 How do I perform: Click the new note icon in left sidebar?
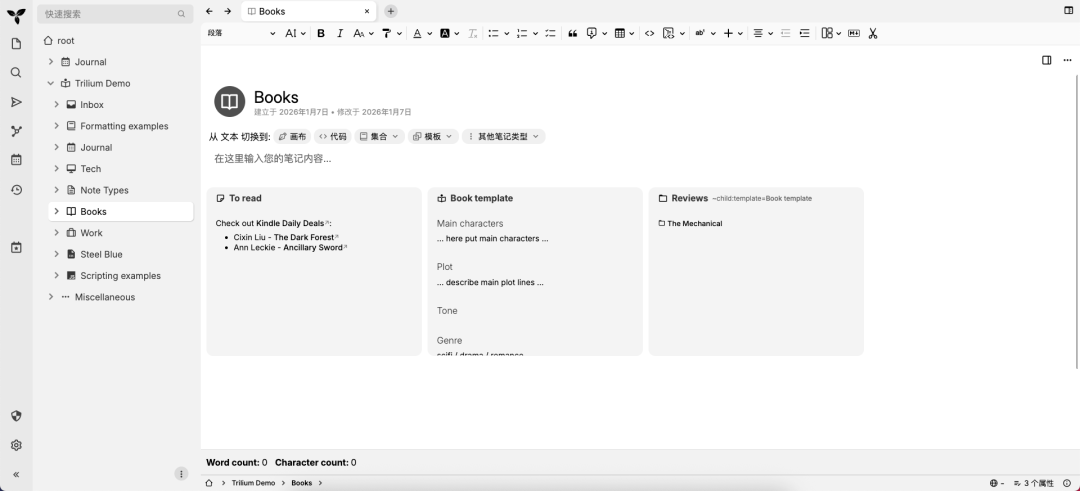pyautogui.click(x=16, y=44)
